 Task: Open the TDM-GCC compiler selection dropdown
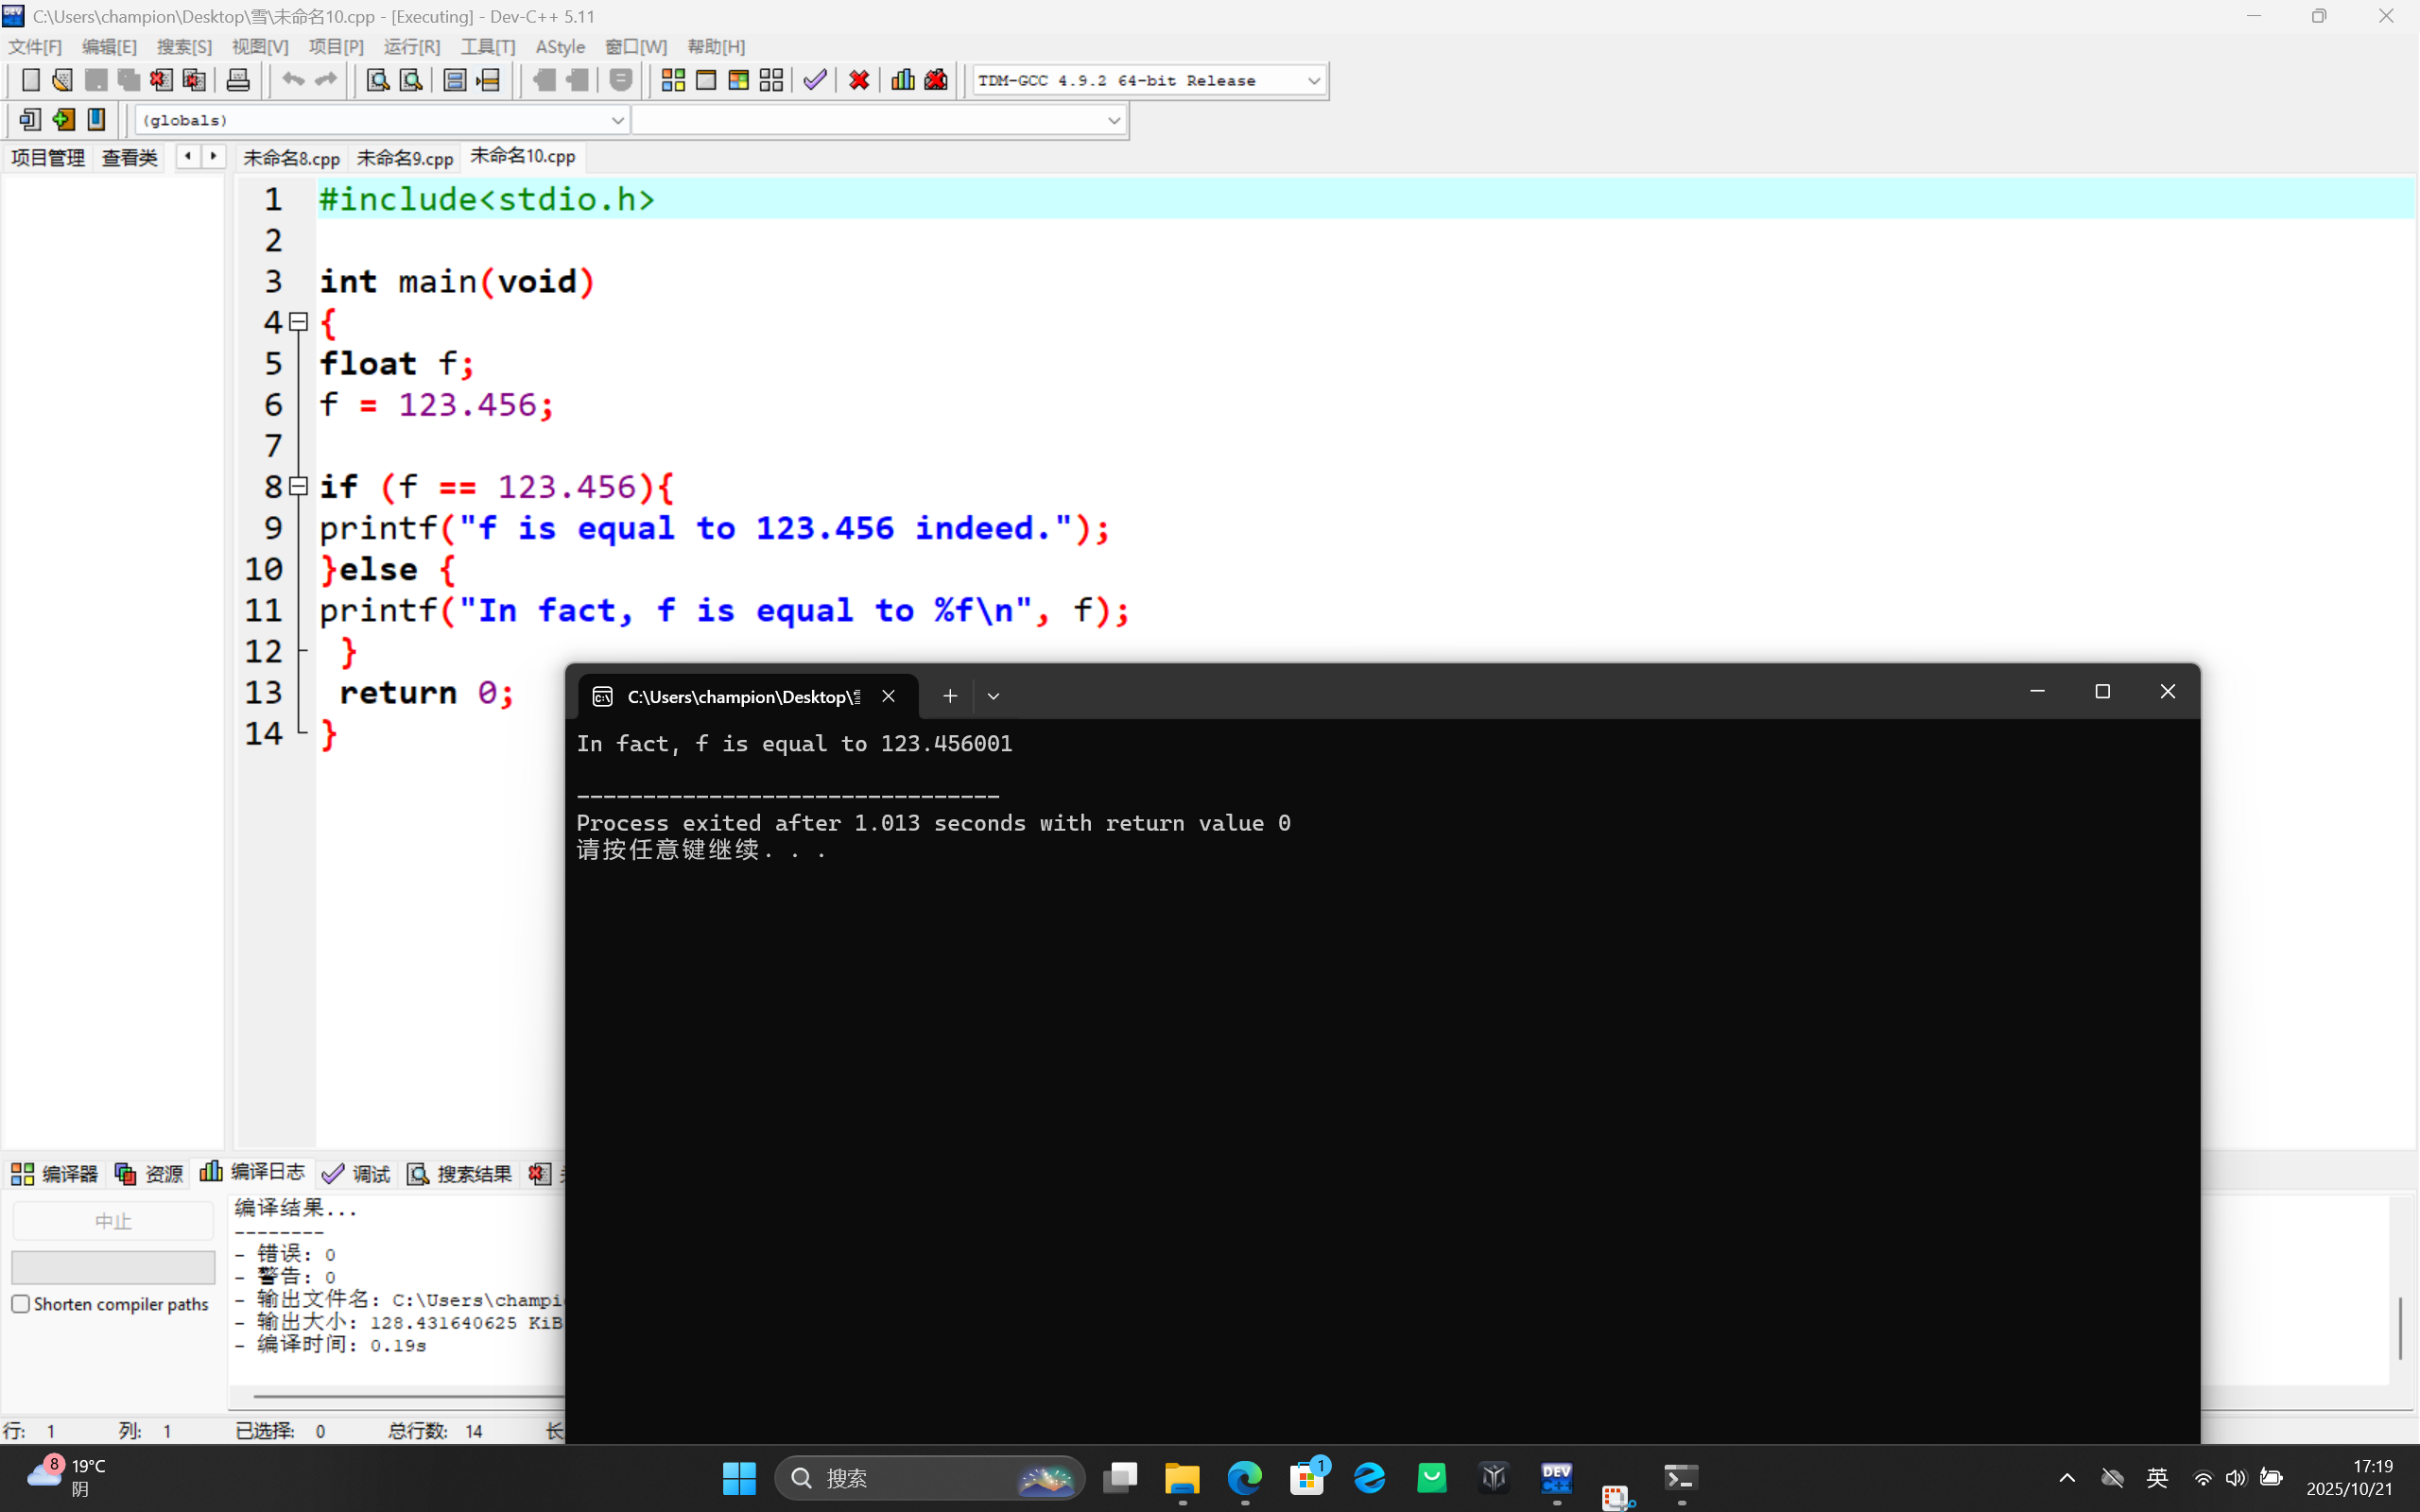1313,81
